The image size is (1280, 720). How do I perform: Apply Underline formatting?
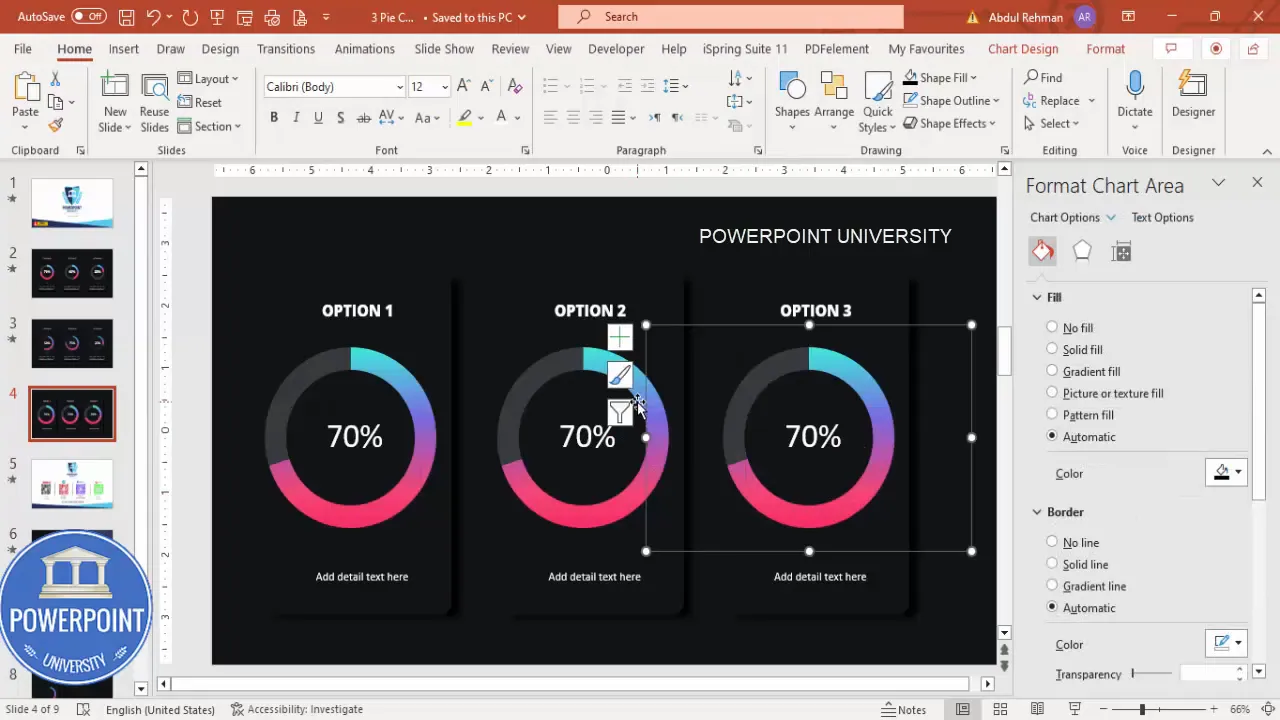[x=318, y=118]
